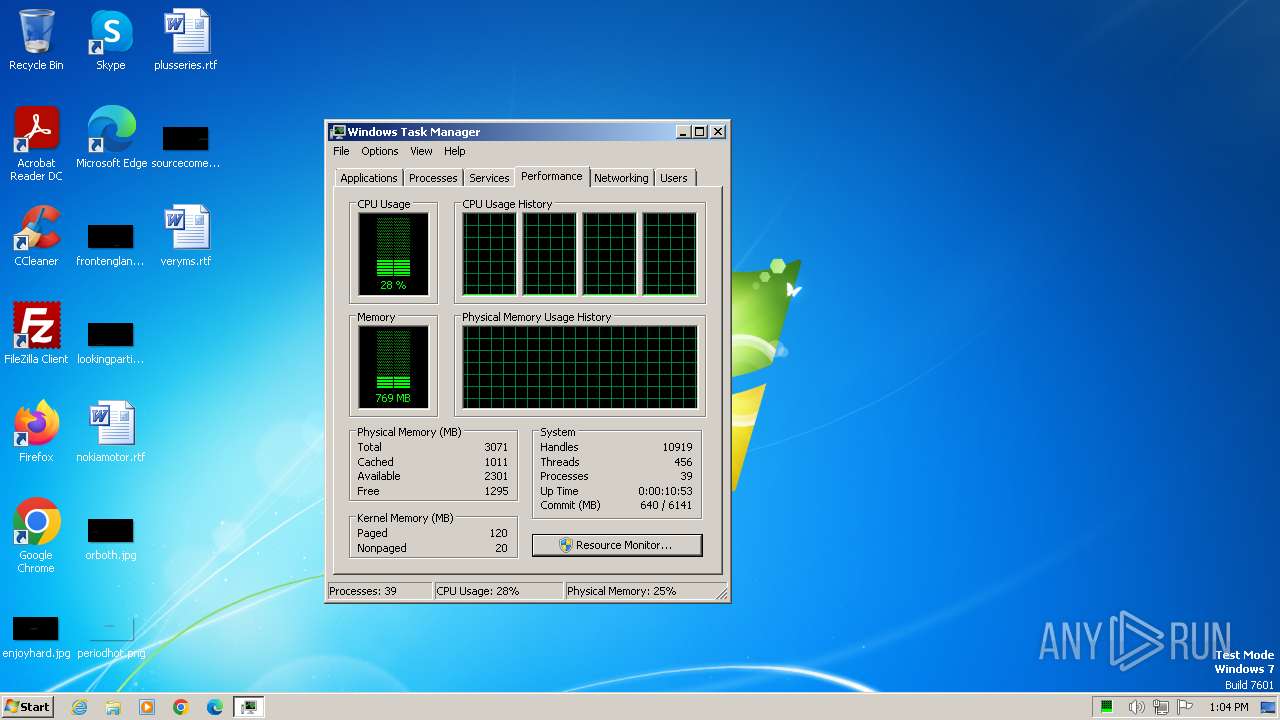Open the Options menu
The height and width of the screenshot is (720, 1280).
tap(380, 151)
